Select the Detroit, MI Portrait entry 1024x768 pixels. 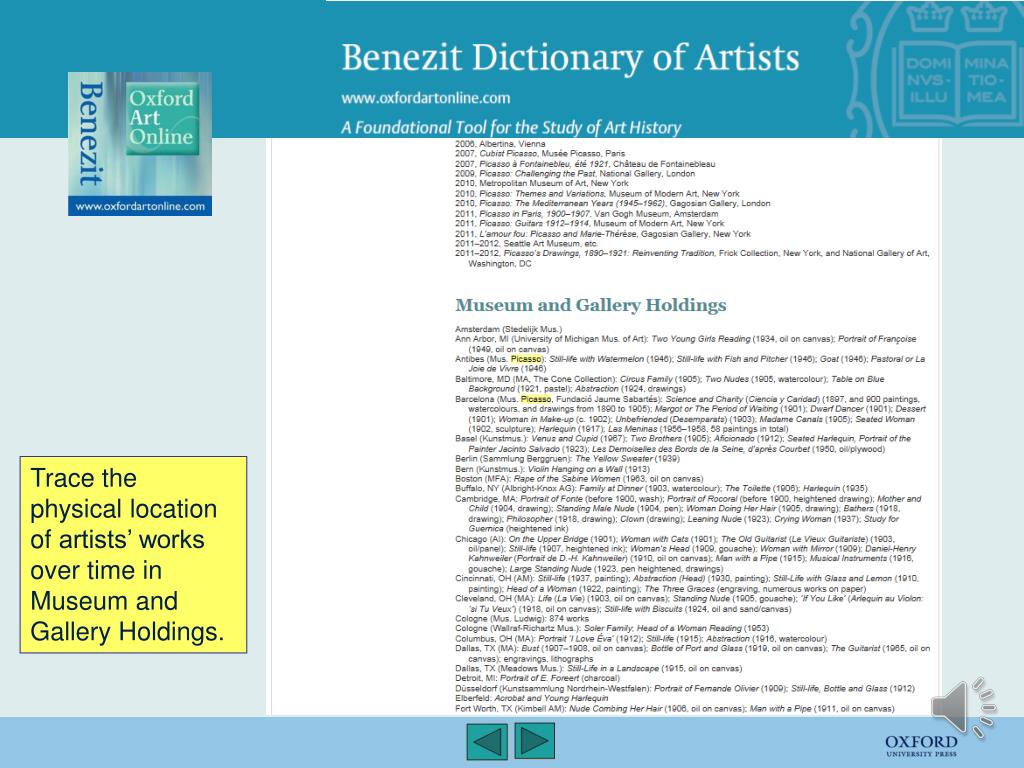point(537,679)
